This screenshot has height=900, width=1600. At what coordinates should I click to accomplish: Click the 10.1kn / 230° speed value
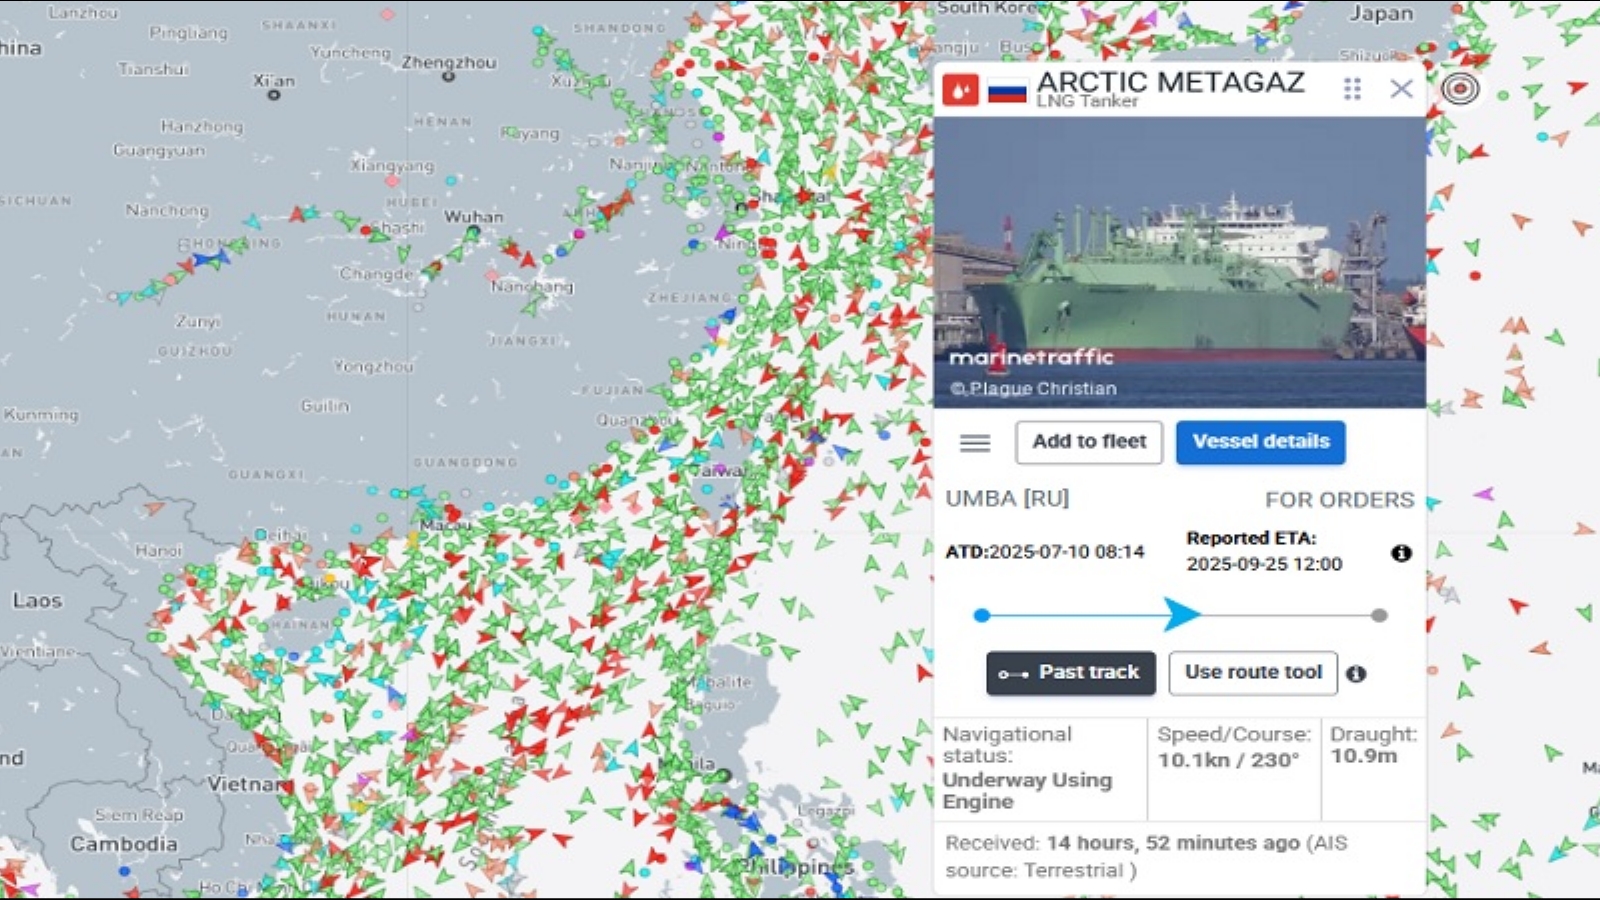[x=1228, y=760]
